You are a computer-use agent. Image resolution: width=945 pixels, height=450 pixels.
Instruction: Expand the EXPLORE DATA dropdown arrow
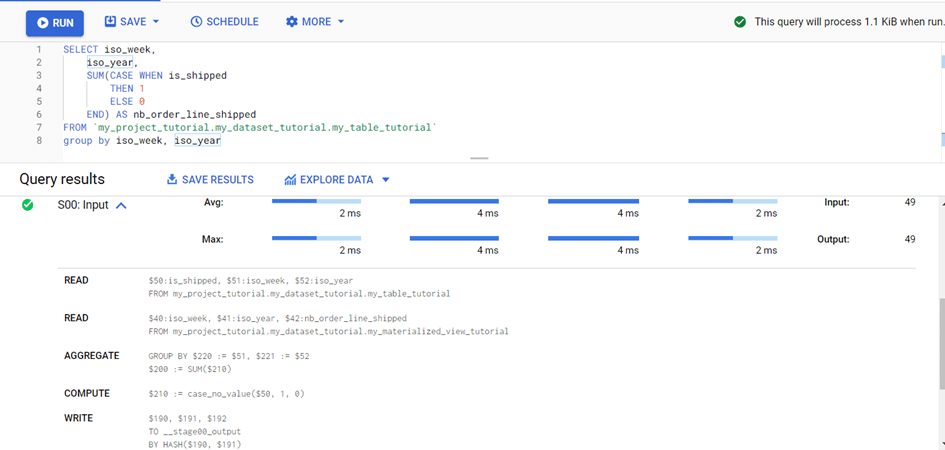386,180
